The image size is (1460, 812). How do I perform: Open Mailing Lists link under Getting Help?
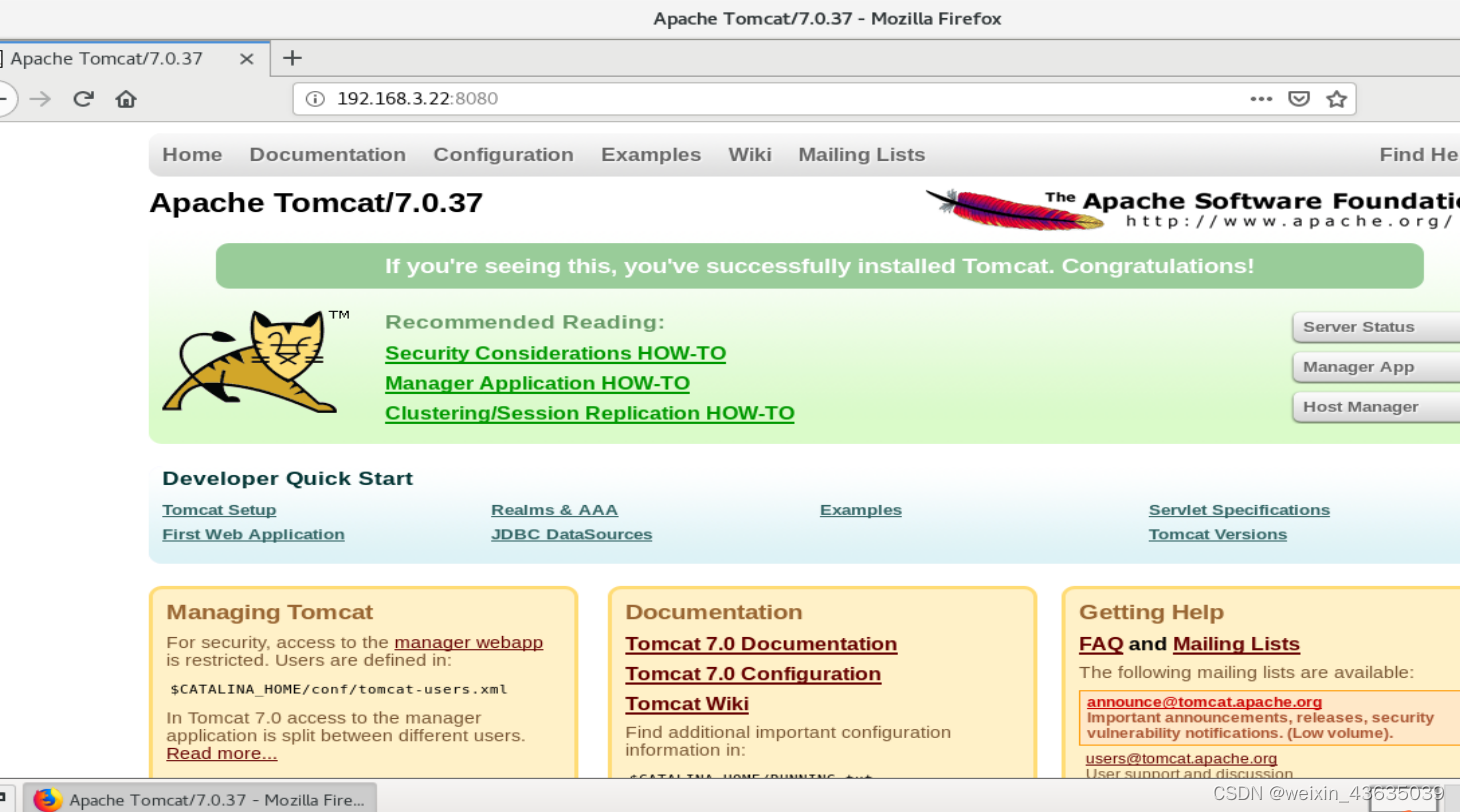coord(1236,644)
